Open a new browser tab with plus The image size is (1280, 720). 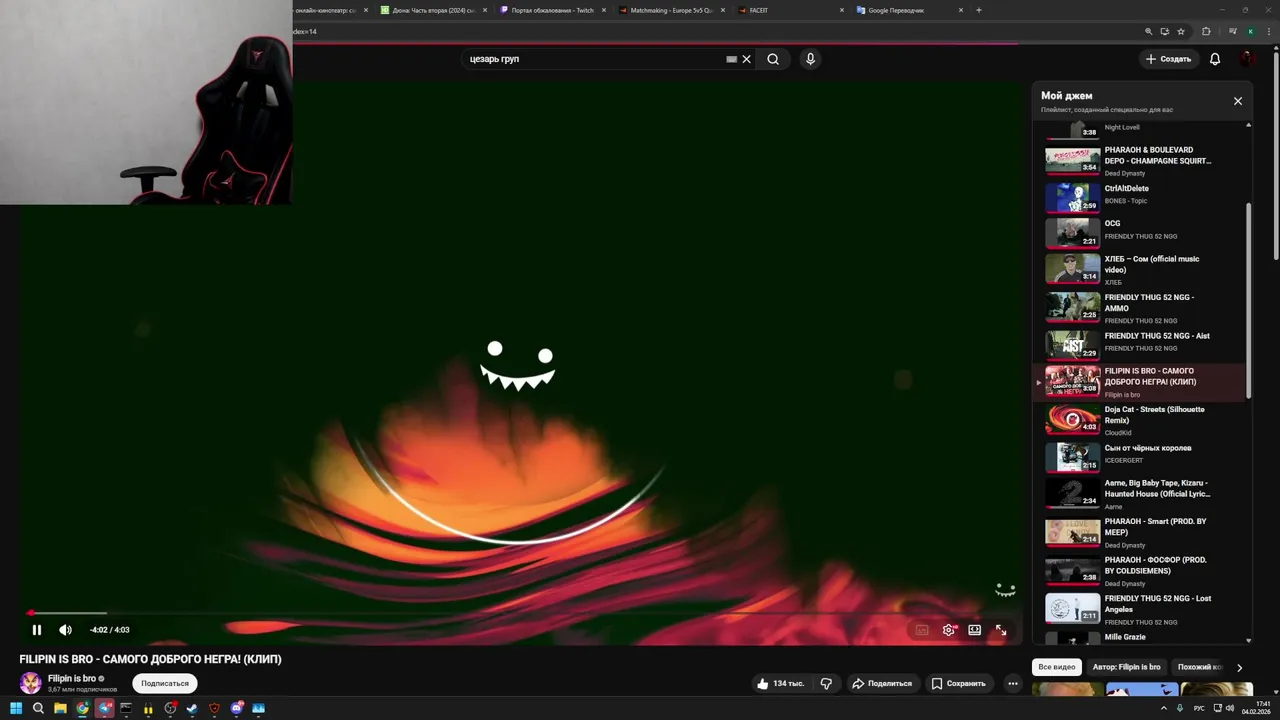point(978,10)
